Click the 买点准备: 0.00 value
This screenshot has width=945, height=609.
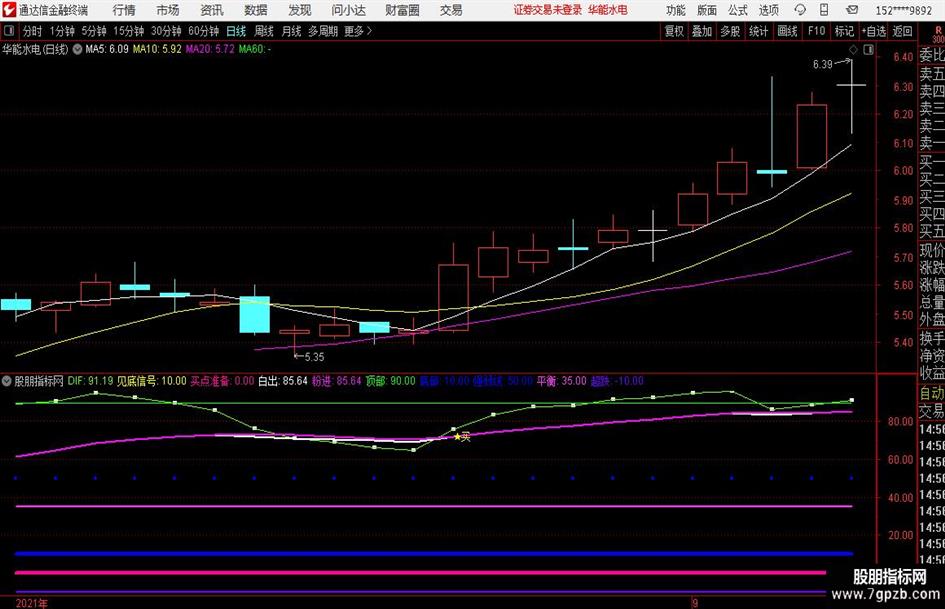(x=222, y=381)
